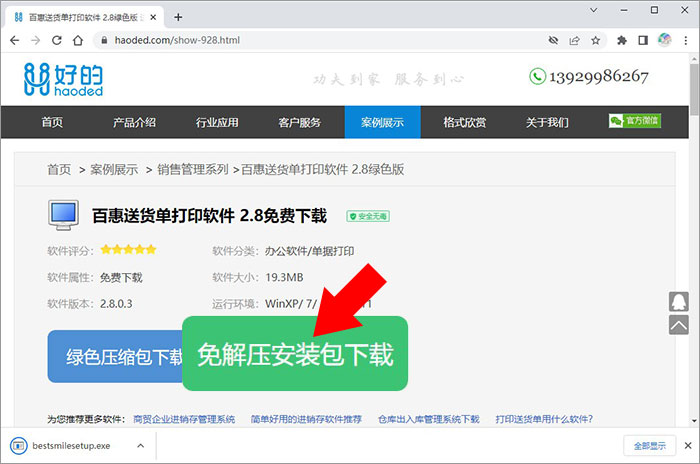This screenshot has width=700, height=464.
Task: Click the address bar URL haoded.com/show-928.html
Action: [x=177, y=40]
